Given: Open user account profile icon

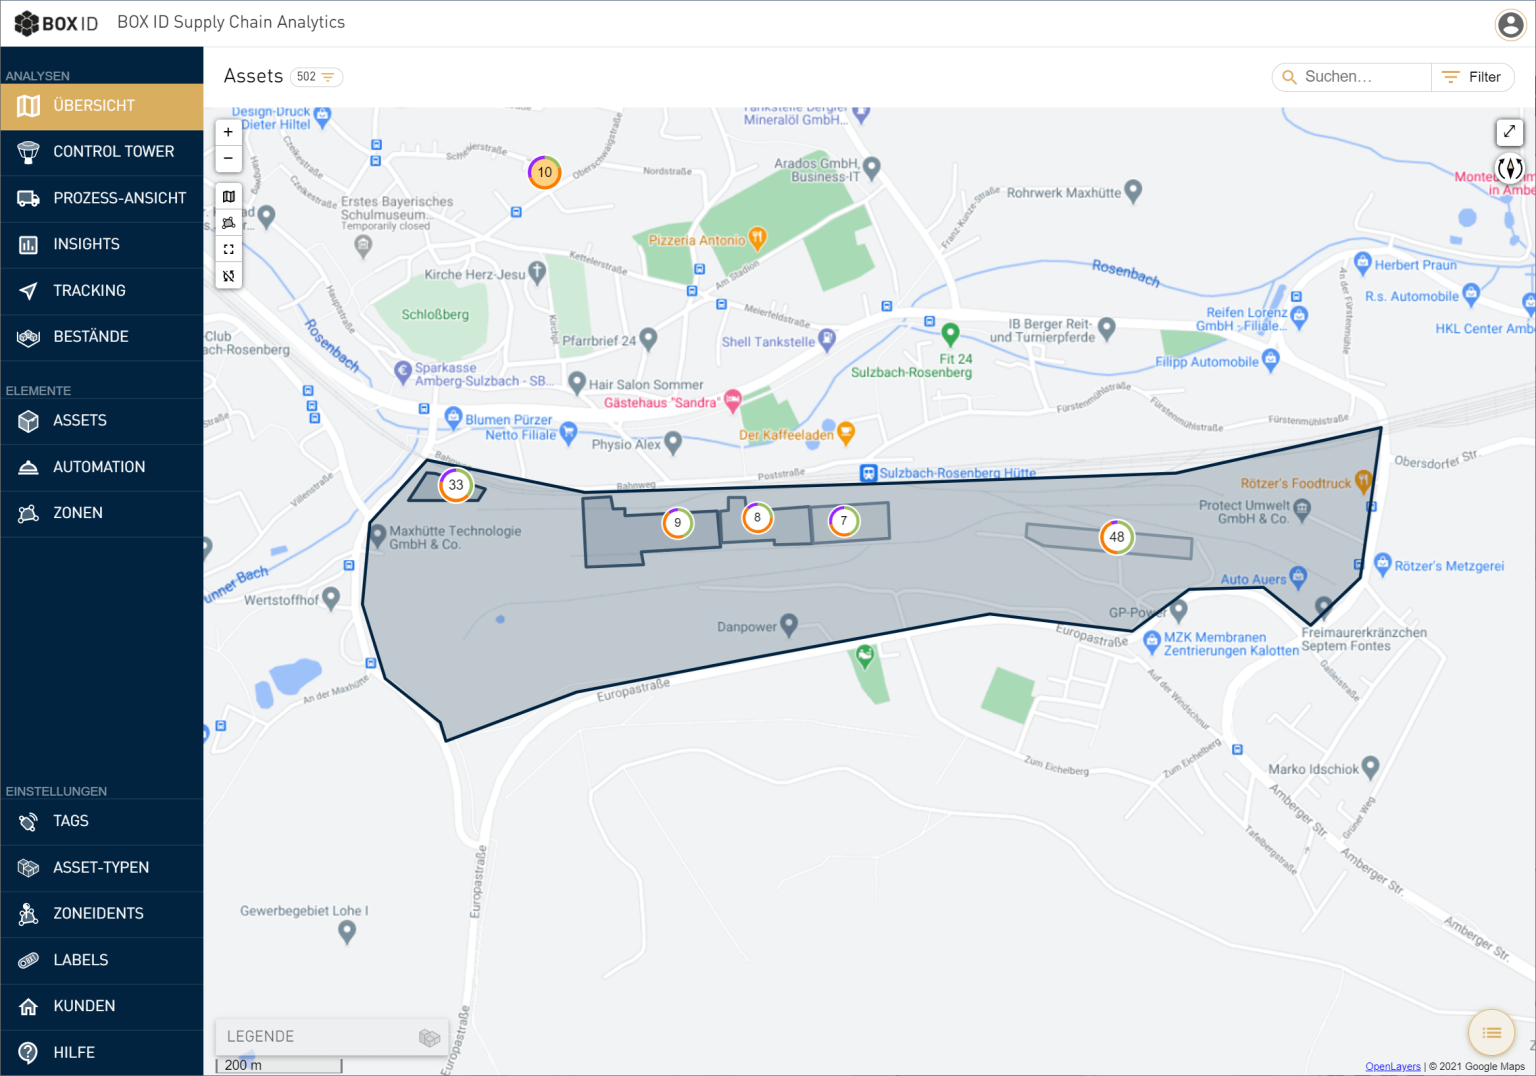Looking at the screenshot, I should coord(1509,24).
